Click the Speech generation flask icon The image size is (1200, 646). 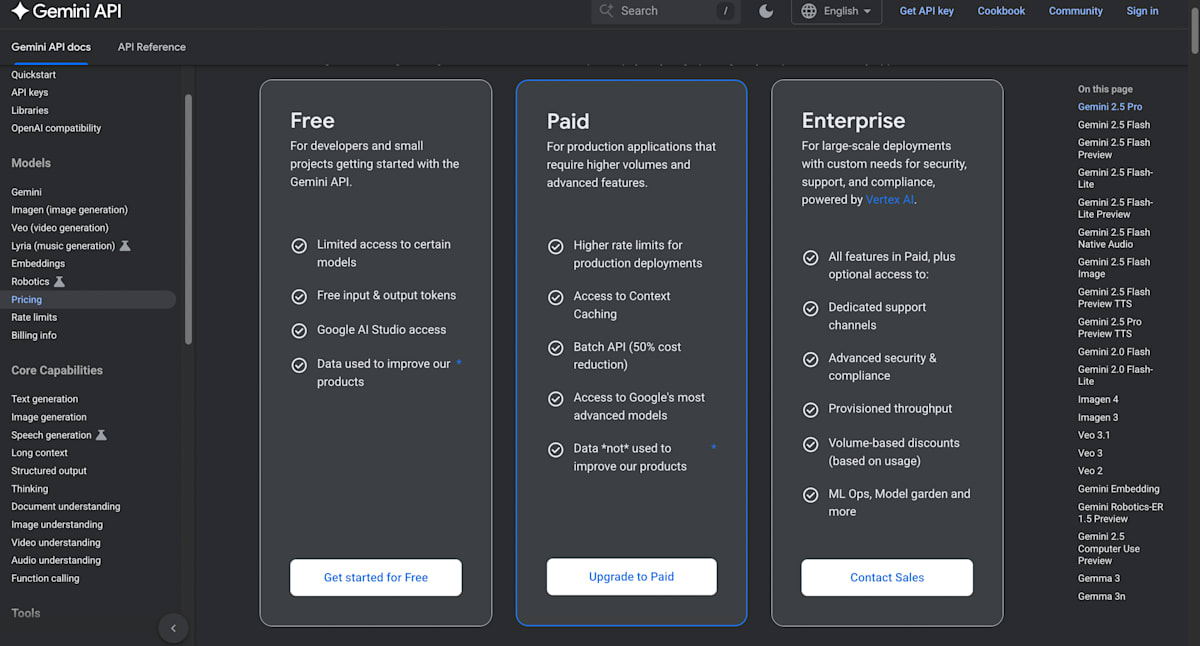point(101,435)
